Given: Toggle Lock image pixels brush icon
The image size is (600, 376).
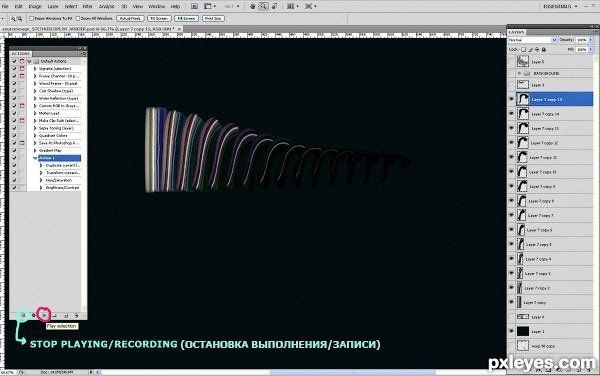Looking at the screenshot, I should coord(530,49).
